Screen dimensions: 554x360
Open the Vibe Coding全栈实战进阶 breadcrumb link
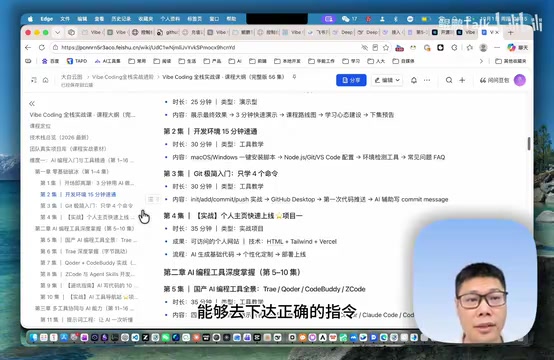[123, 77]
